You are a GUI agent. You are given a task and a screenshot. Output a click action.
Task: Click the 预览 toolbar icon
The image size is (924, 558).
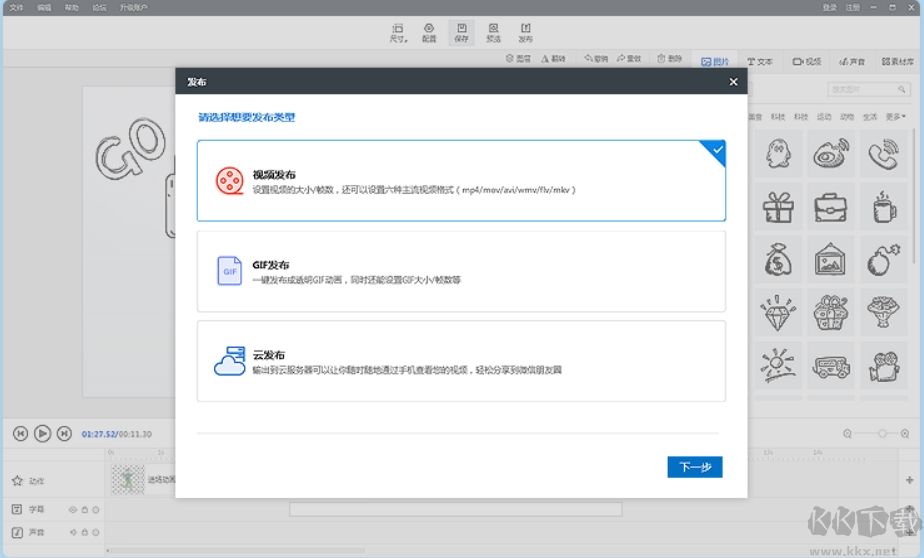pyautogui.click(x=493, y=33)
